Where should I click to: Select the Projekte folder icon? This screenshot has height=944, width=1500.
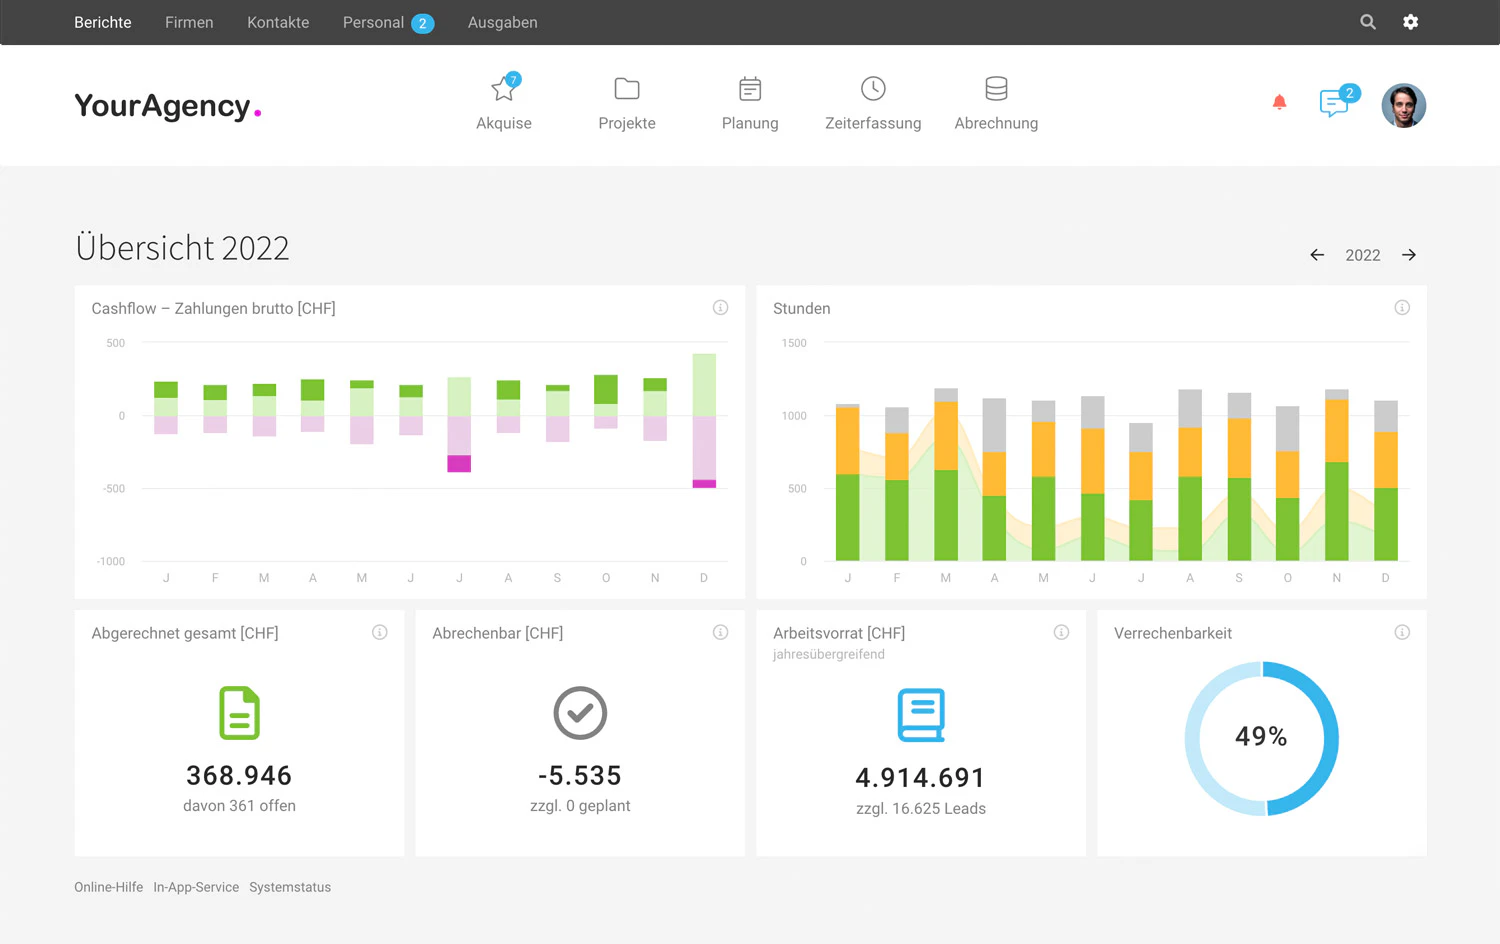(626, 88)
